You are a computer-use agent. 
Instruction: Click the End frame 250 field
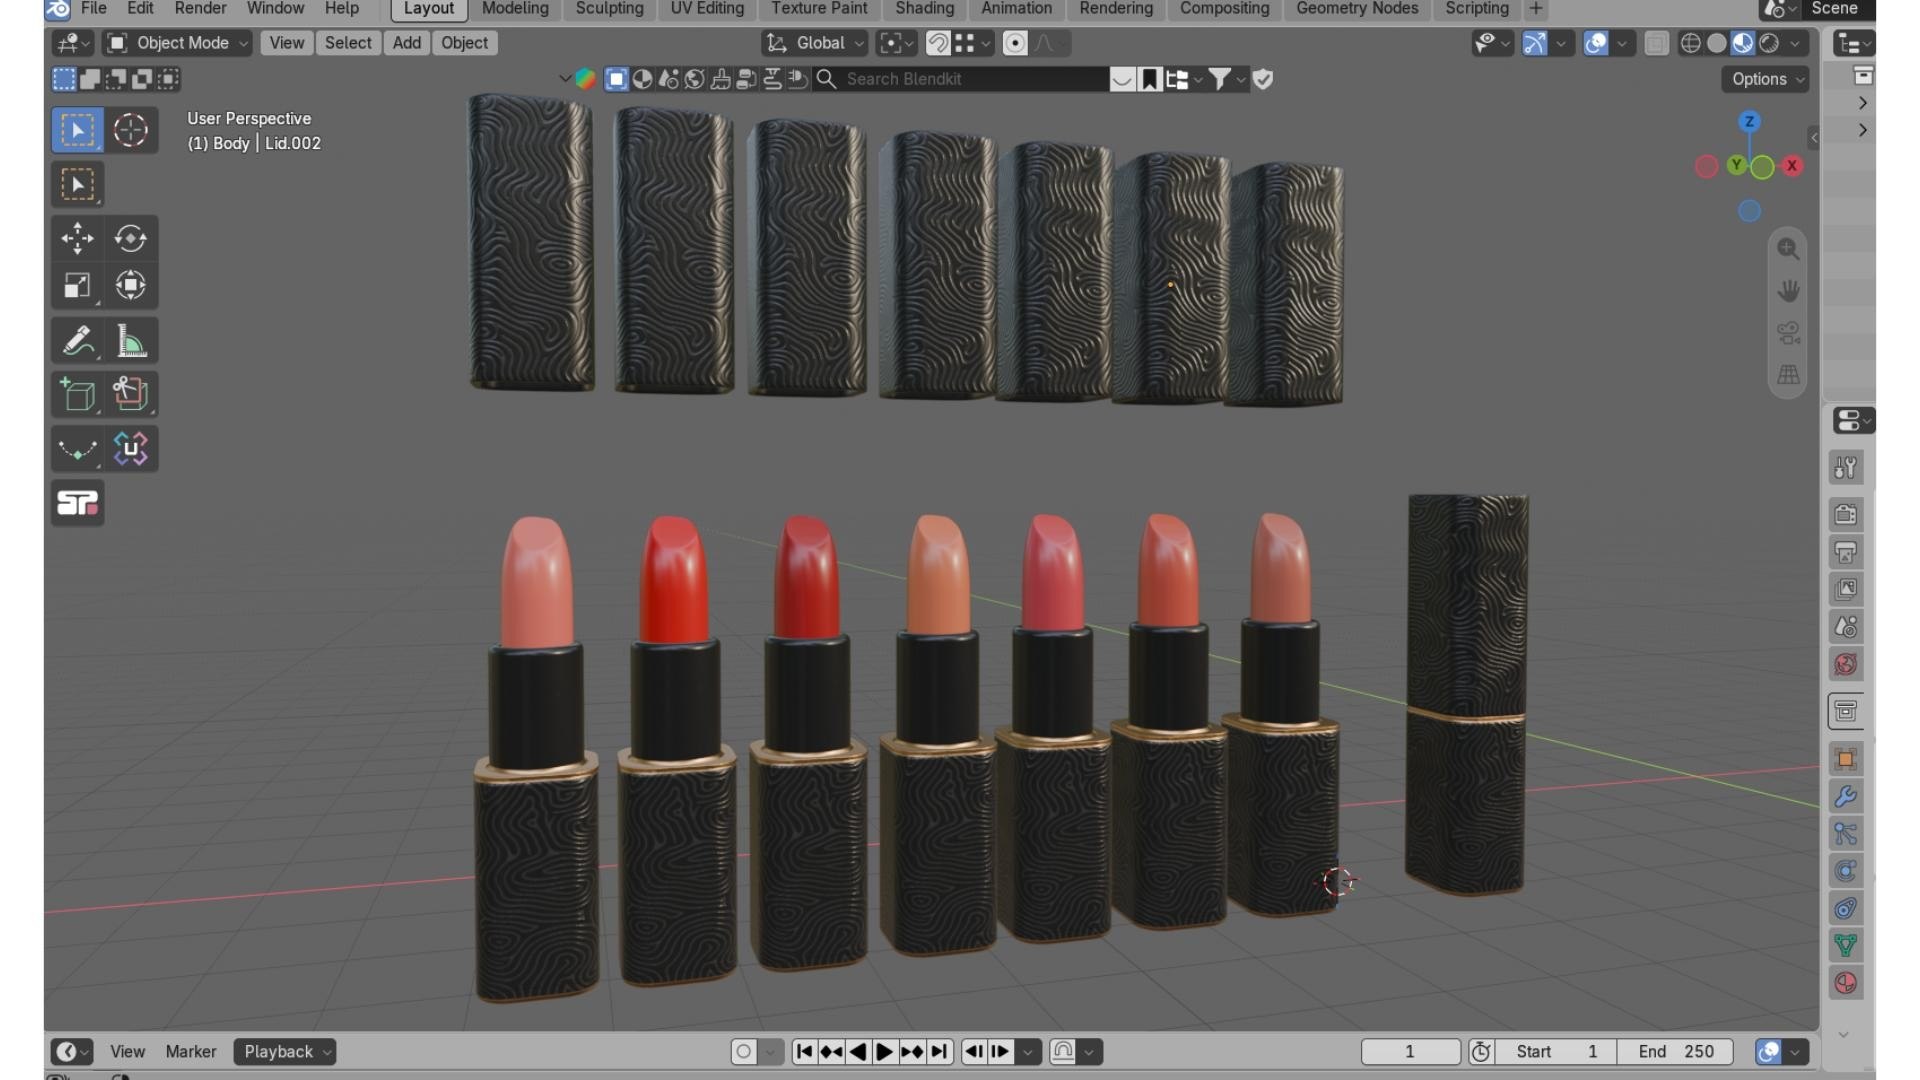(x=1676, y=1052)
